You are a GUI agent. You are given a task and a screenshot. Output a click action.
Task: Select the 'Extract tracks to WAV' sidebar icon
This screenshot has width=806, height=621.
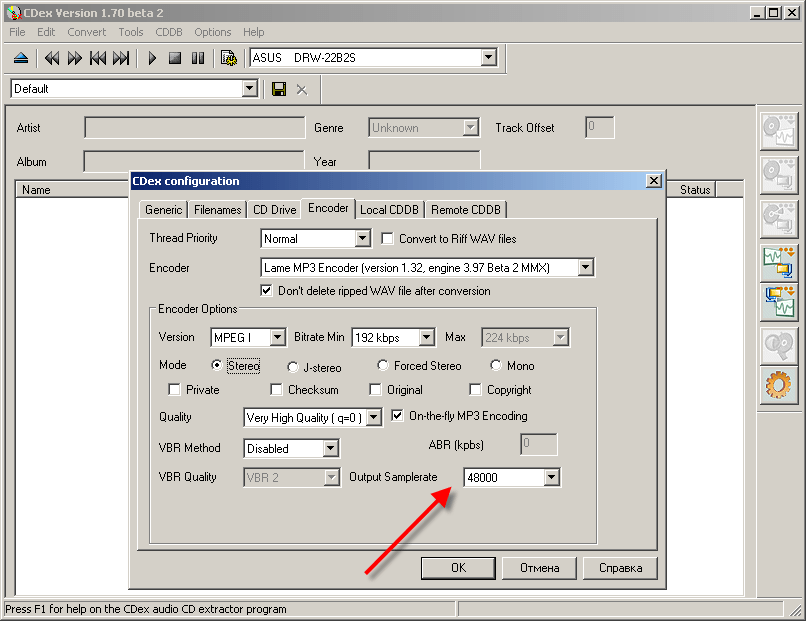779,131
